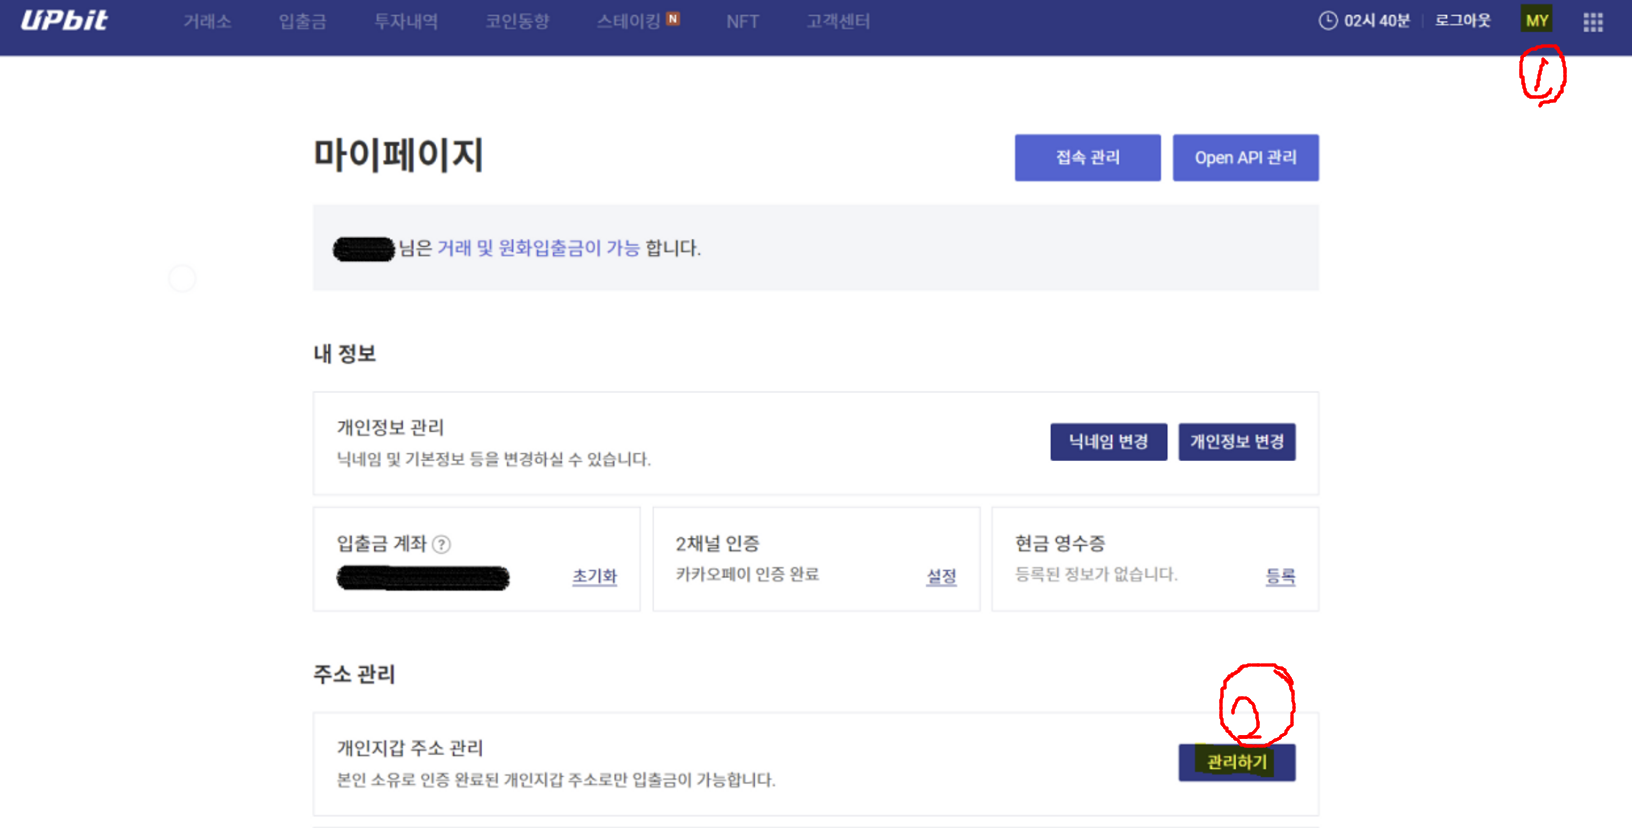
Task: Open the apps grid menu icon
Action: click(1593, 22)
